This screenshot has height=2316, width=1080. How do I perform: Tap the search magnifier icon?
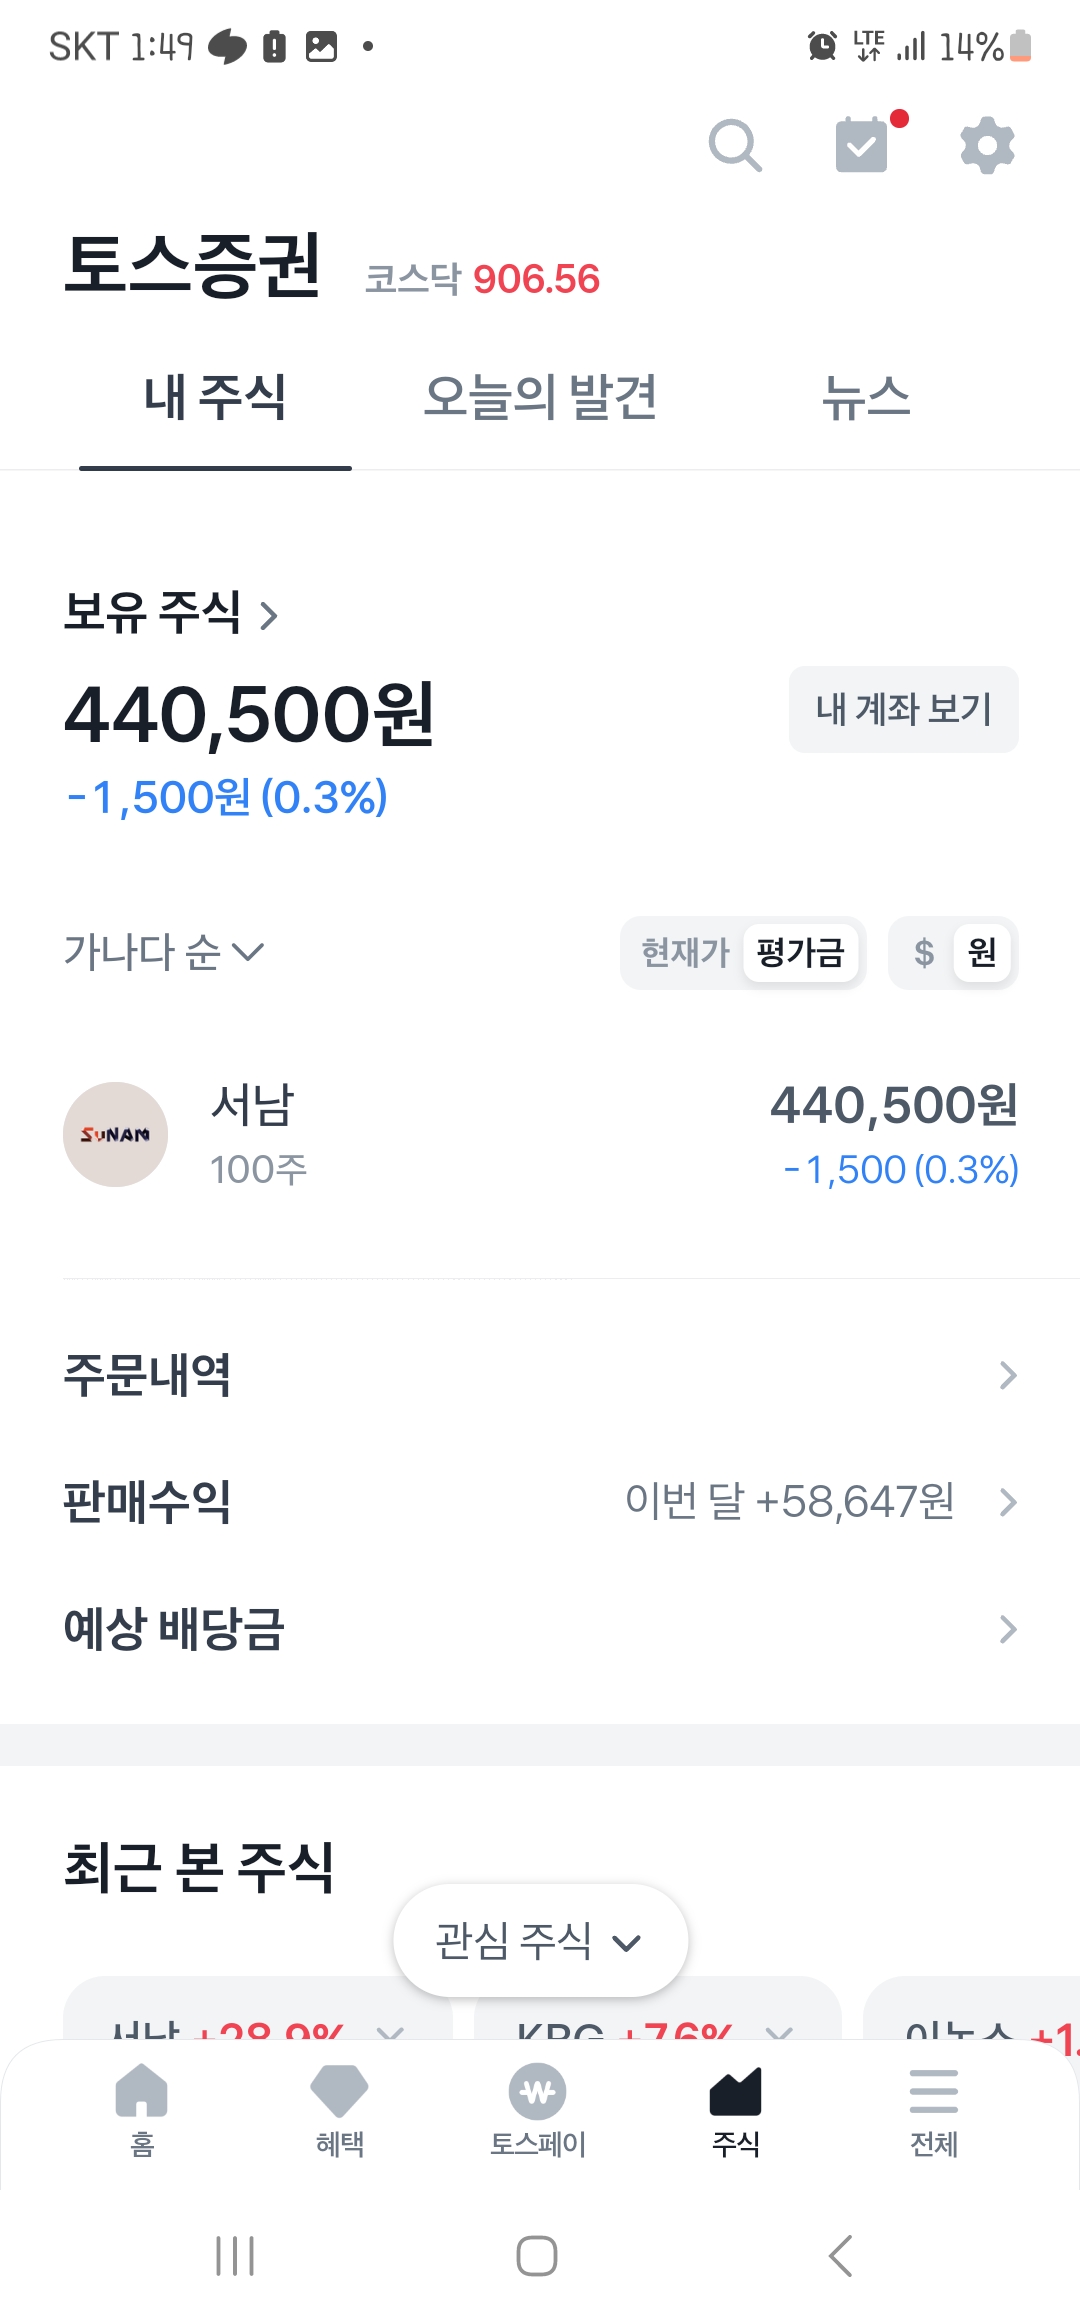[x=735, y=146]
